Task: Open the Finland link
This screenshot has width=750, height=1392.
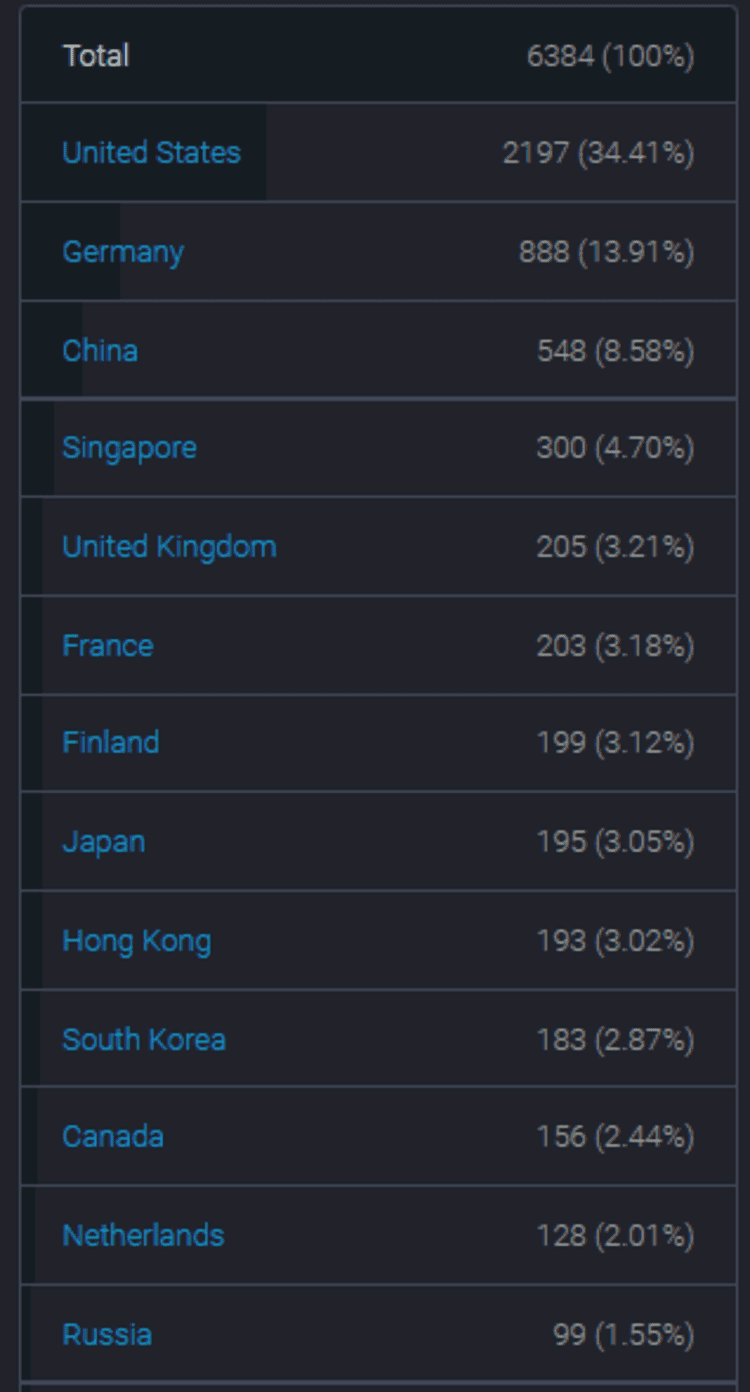Action: click(x=111, y=743)
